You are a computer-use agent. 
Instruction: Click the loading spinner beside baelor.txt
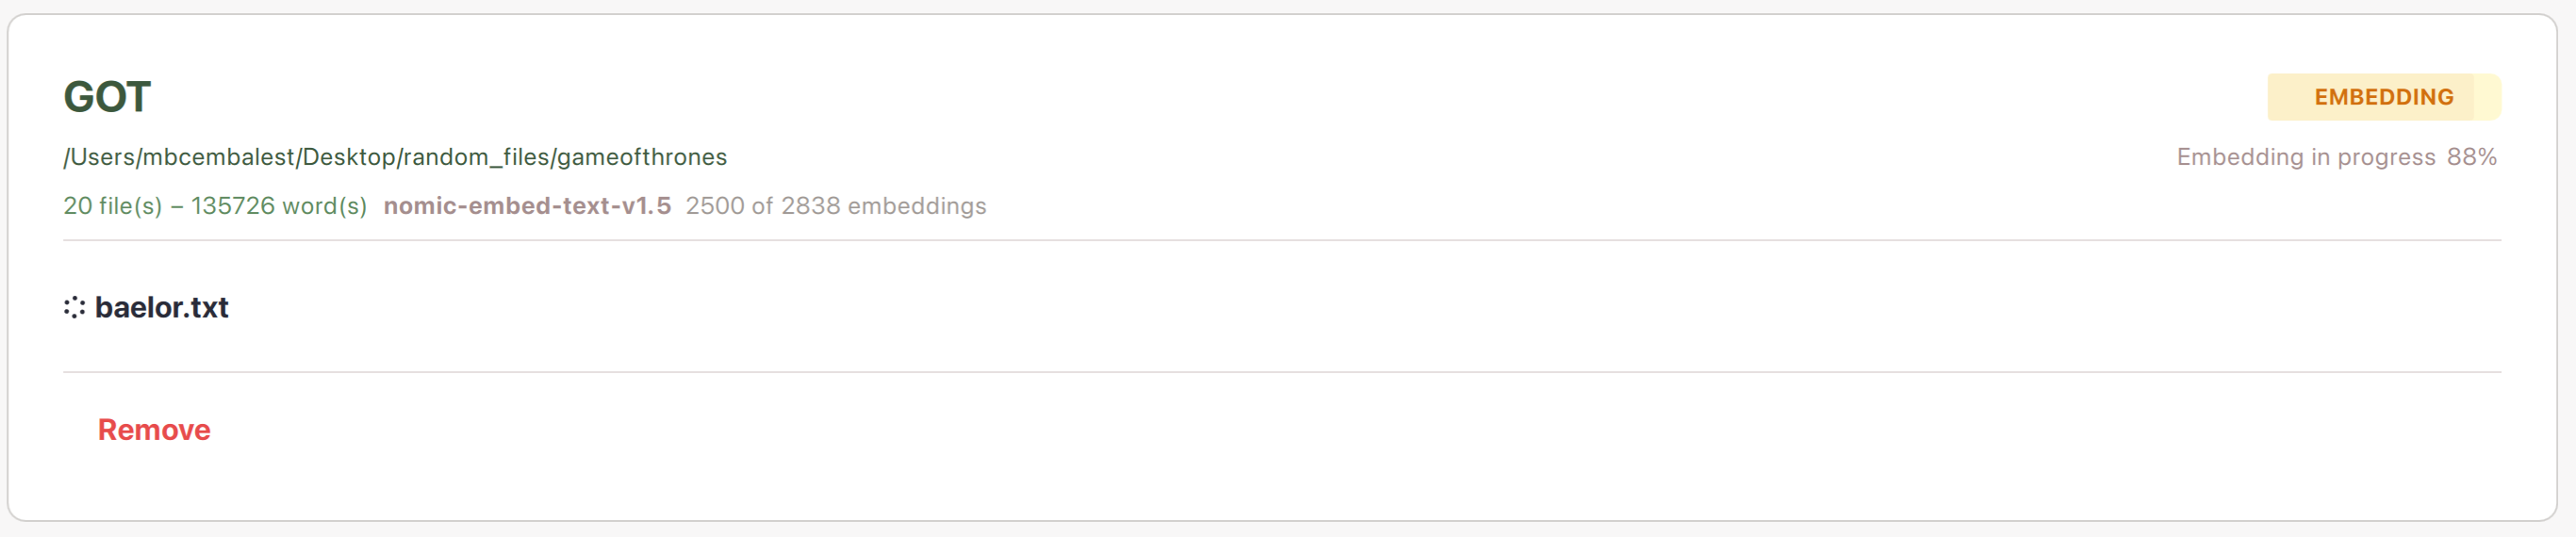point(74,308)
